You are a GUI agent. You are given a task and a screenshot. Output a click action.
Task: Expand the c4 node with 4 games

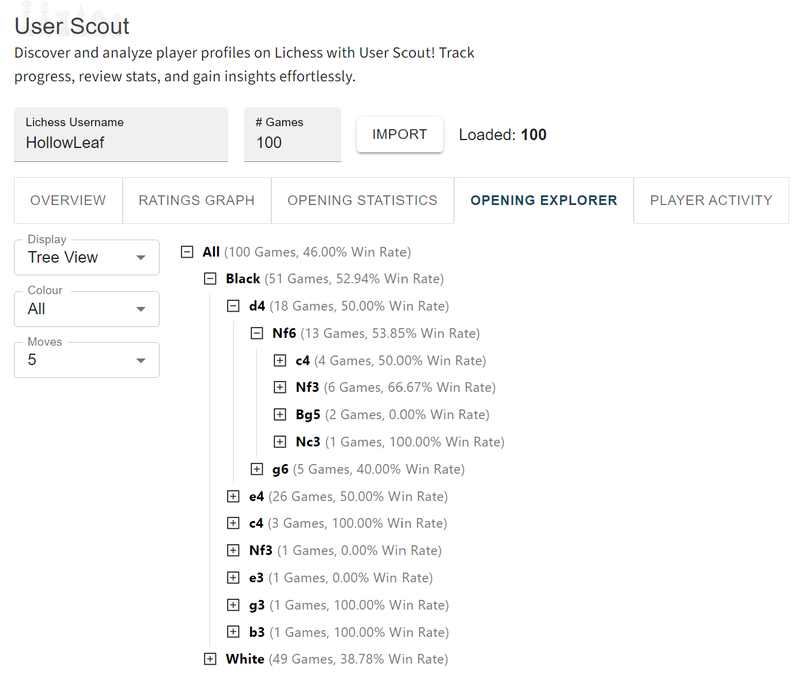point(280,360)
